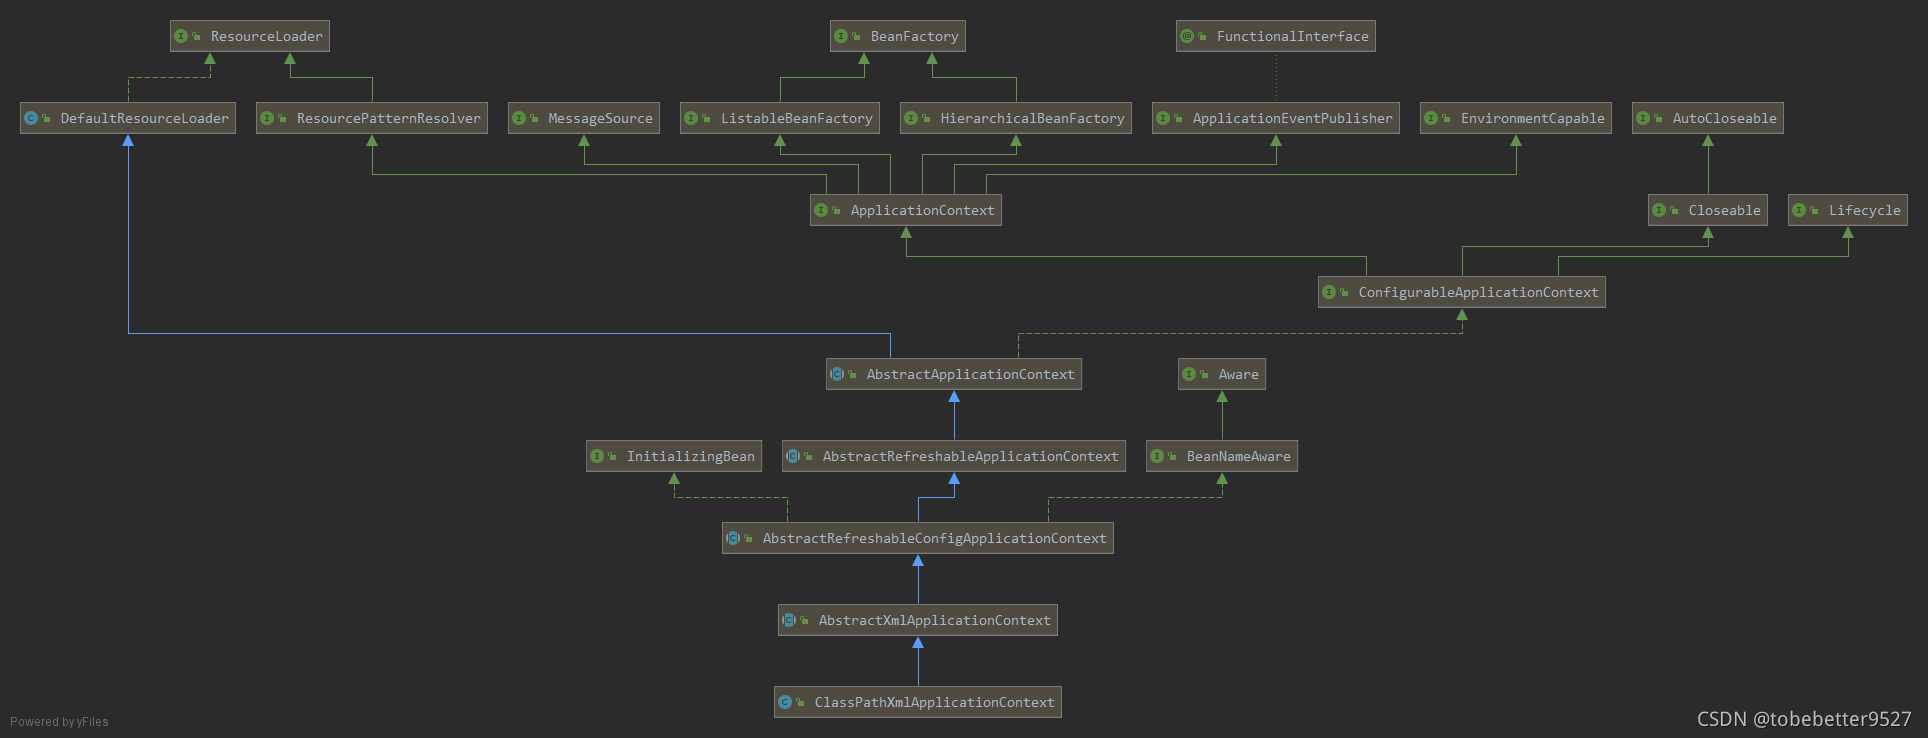Select the HierarchicalBeanFactory label
This screenshot has height=738, width=1928.
(x=1032, y=118)
